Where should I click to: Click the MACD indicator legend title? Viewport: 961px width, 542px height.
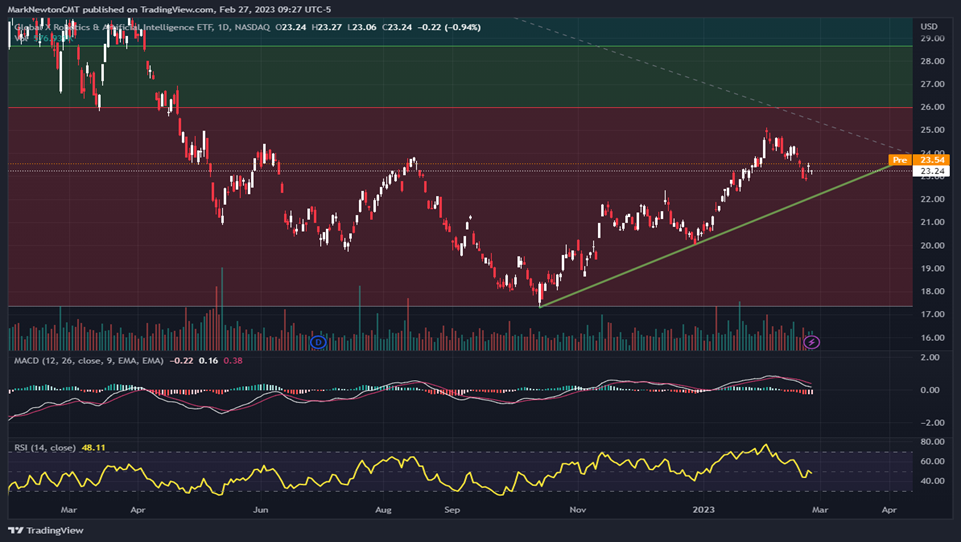[89, 361]
